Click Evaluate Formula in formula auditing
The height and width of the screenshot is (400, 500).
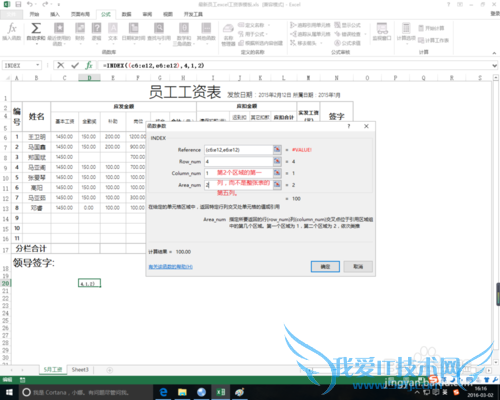(x=348, y=43)
